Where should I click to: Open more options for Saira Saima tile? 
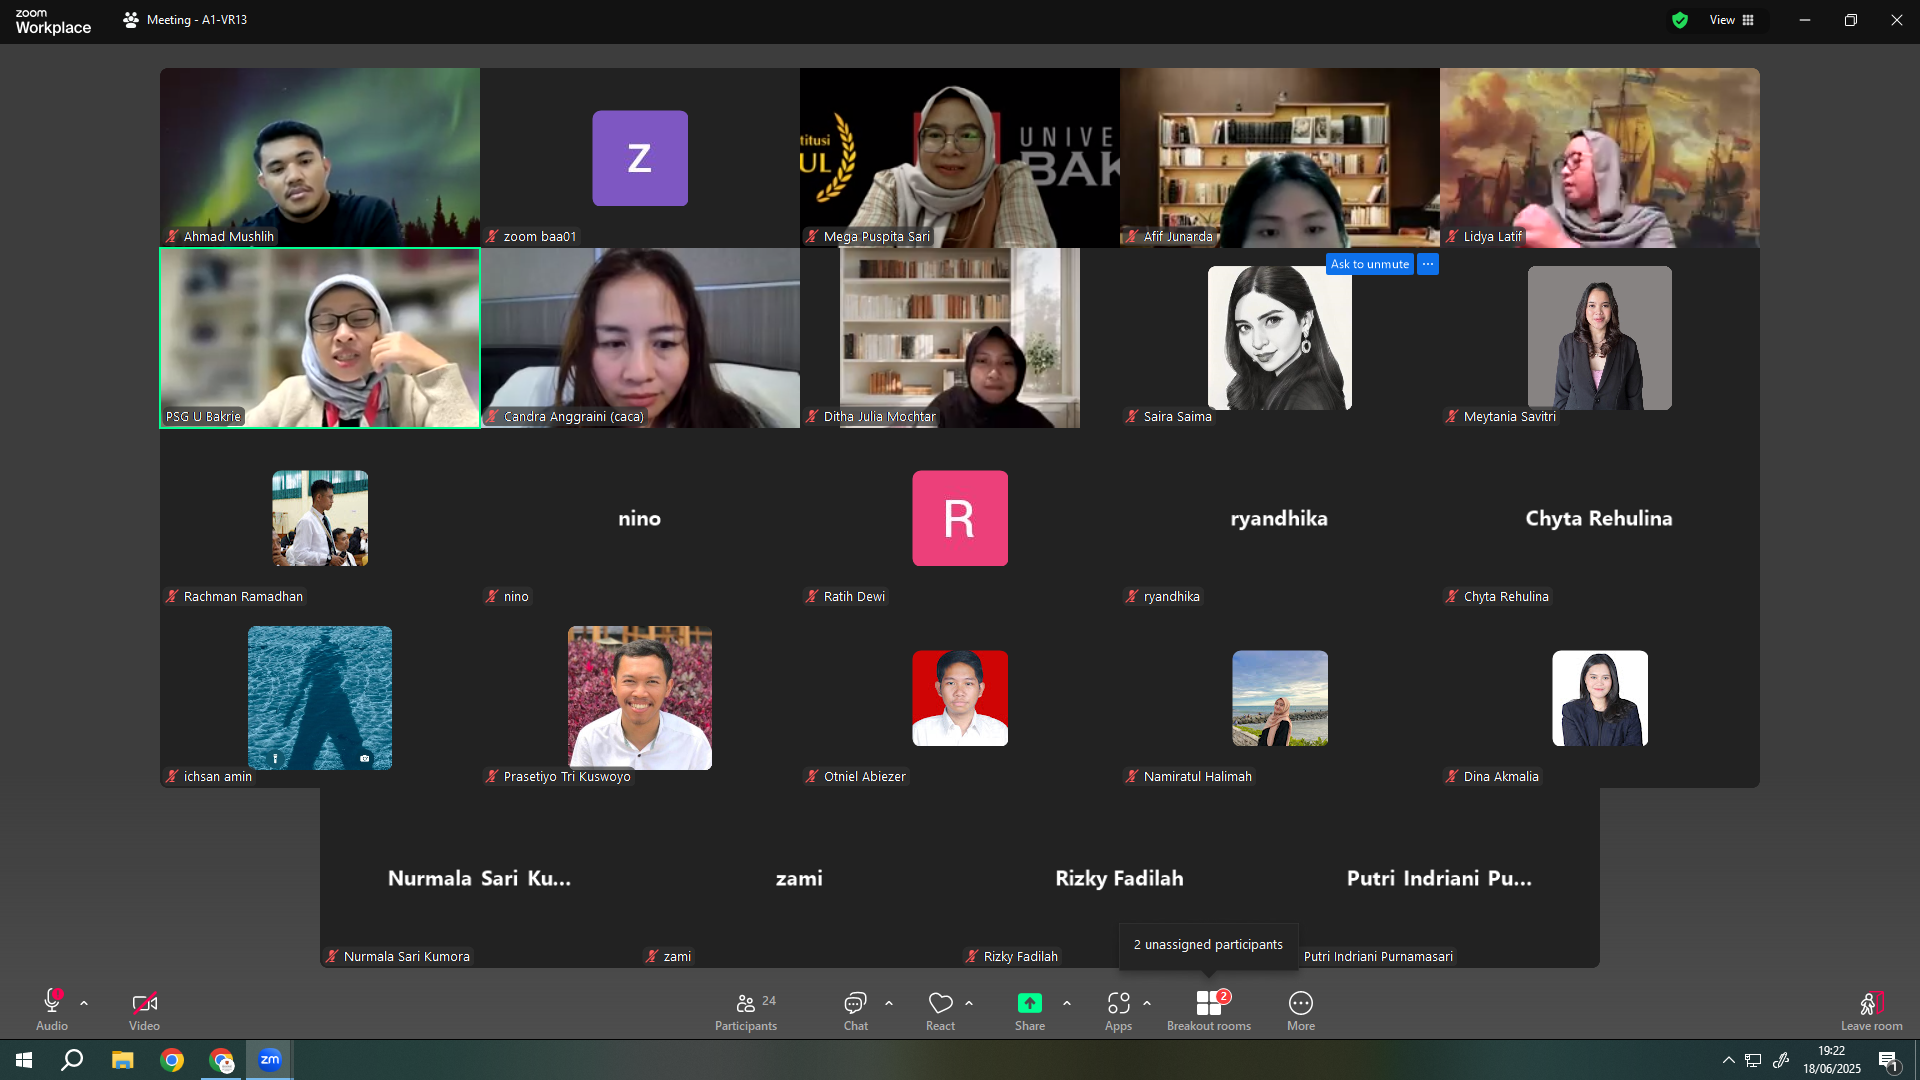1428,264
